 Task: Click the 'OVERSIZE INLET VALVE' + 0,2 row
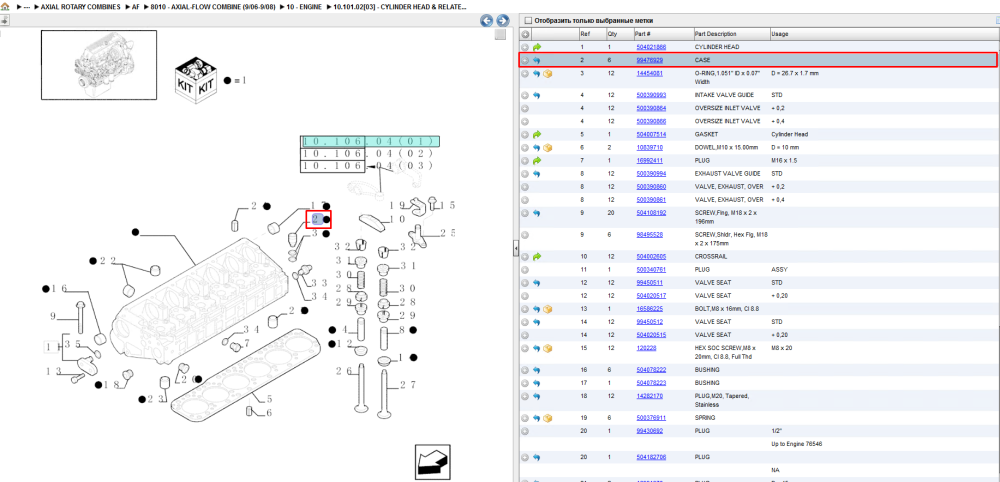coord(759,108)
